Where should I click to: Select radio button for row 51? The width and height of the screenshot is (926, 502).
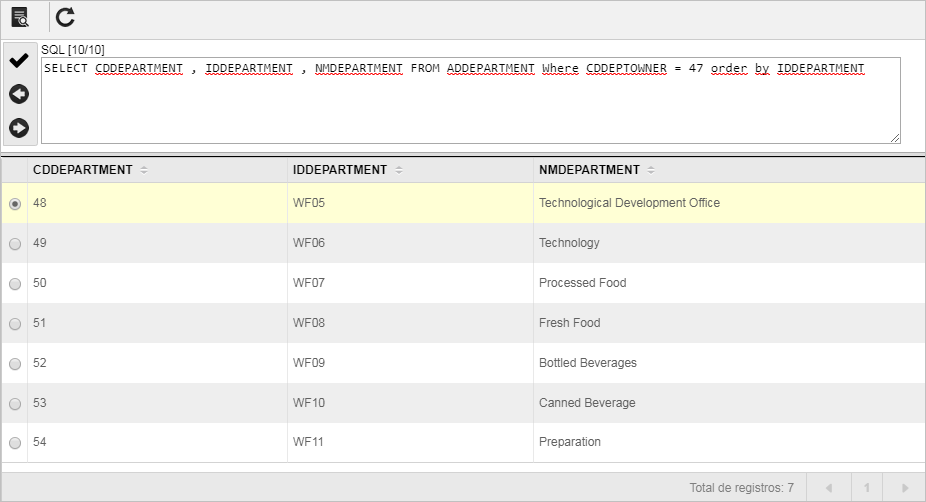click(15, 324)
